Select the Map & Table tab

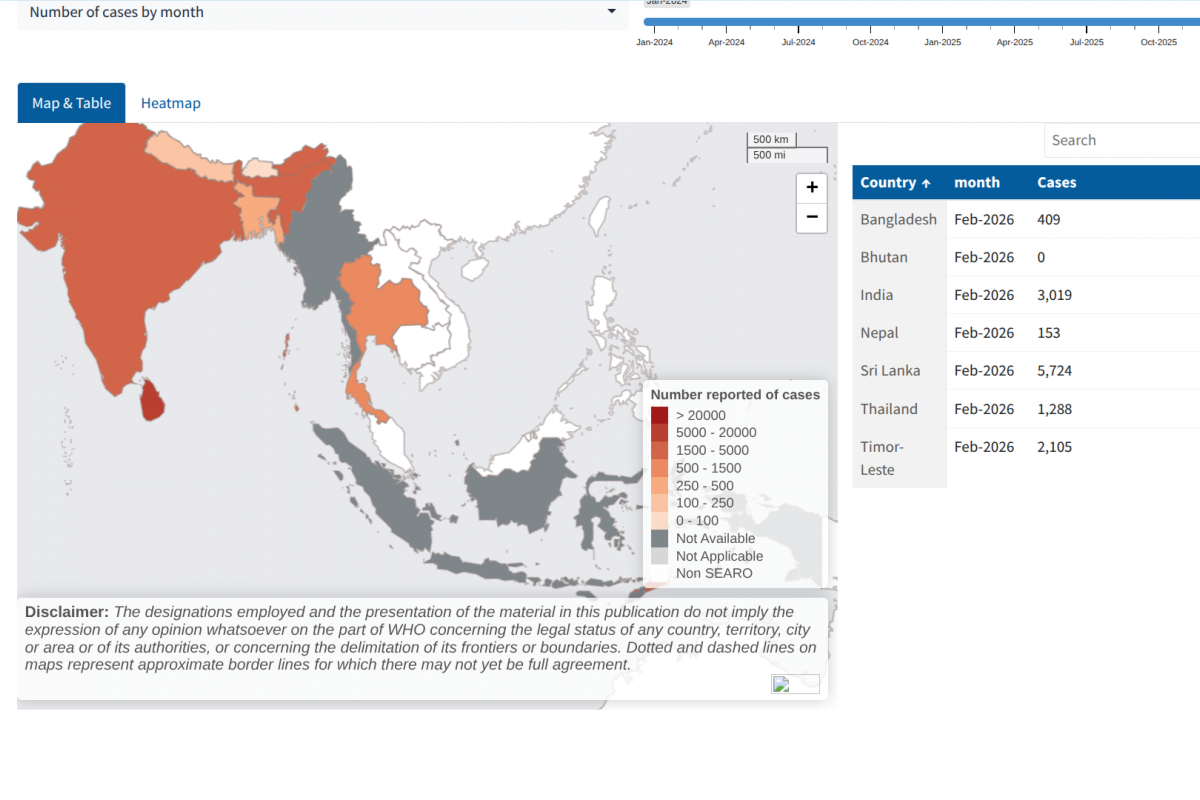[x=71, y=103]
